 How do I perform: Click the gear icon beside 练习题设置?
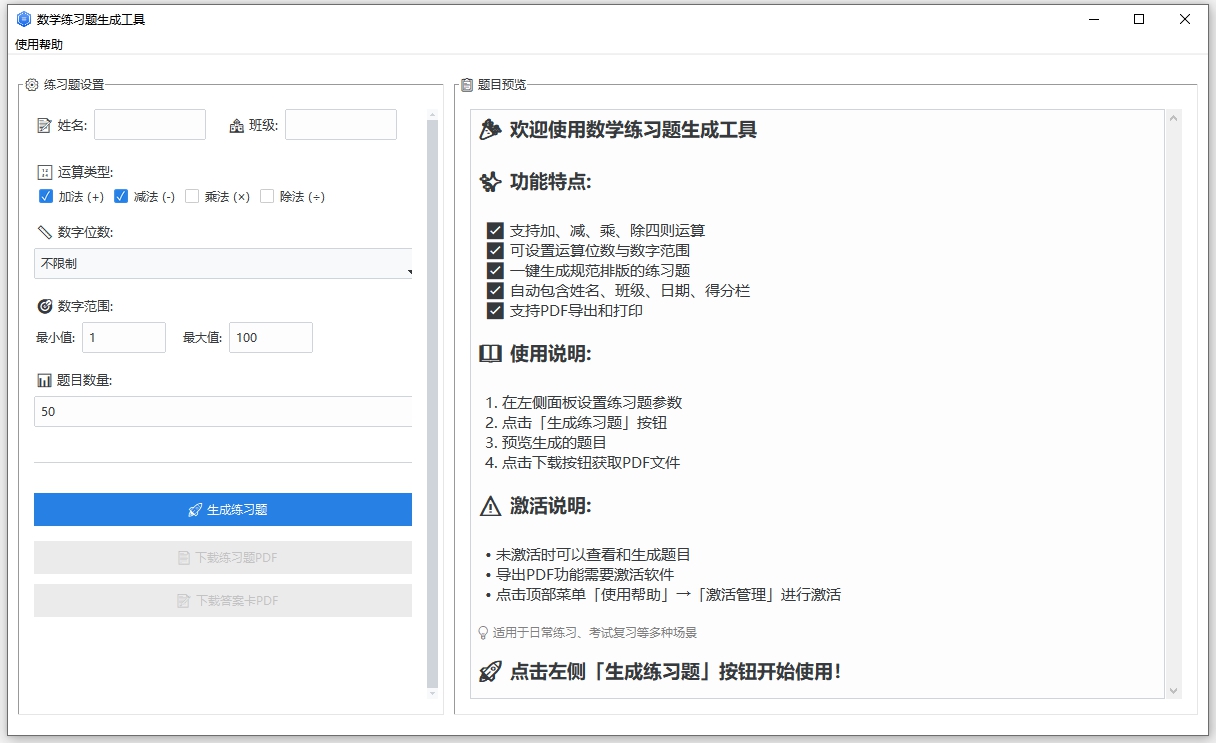[x=31, y=85]
